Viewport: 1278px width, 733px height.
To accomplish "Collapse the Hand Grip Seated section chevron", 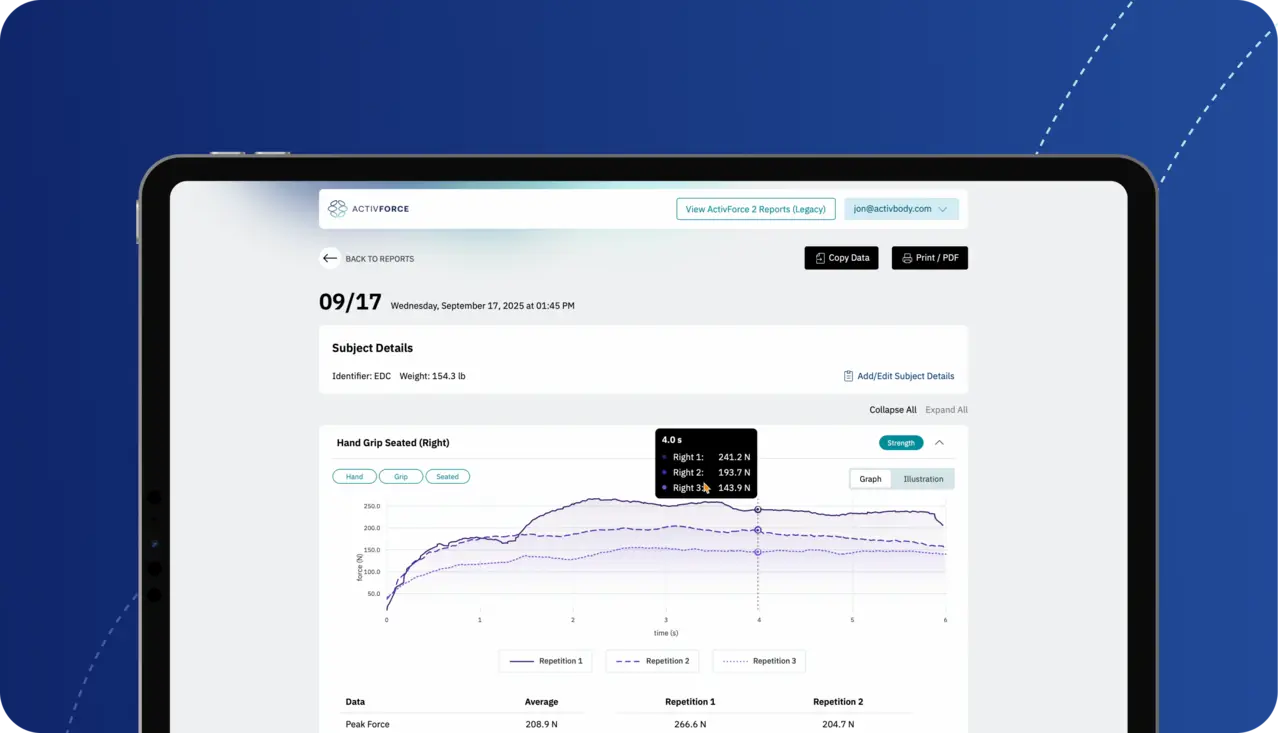I will tap(939, 443).
